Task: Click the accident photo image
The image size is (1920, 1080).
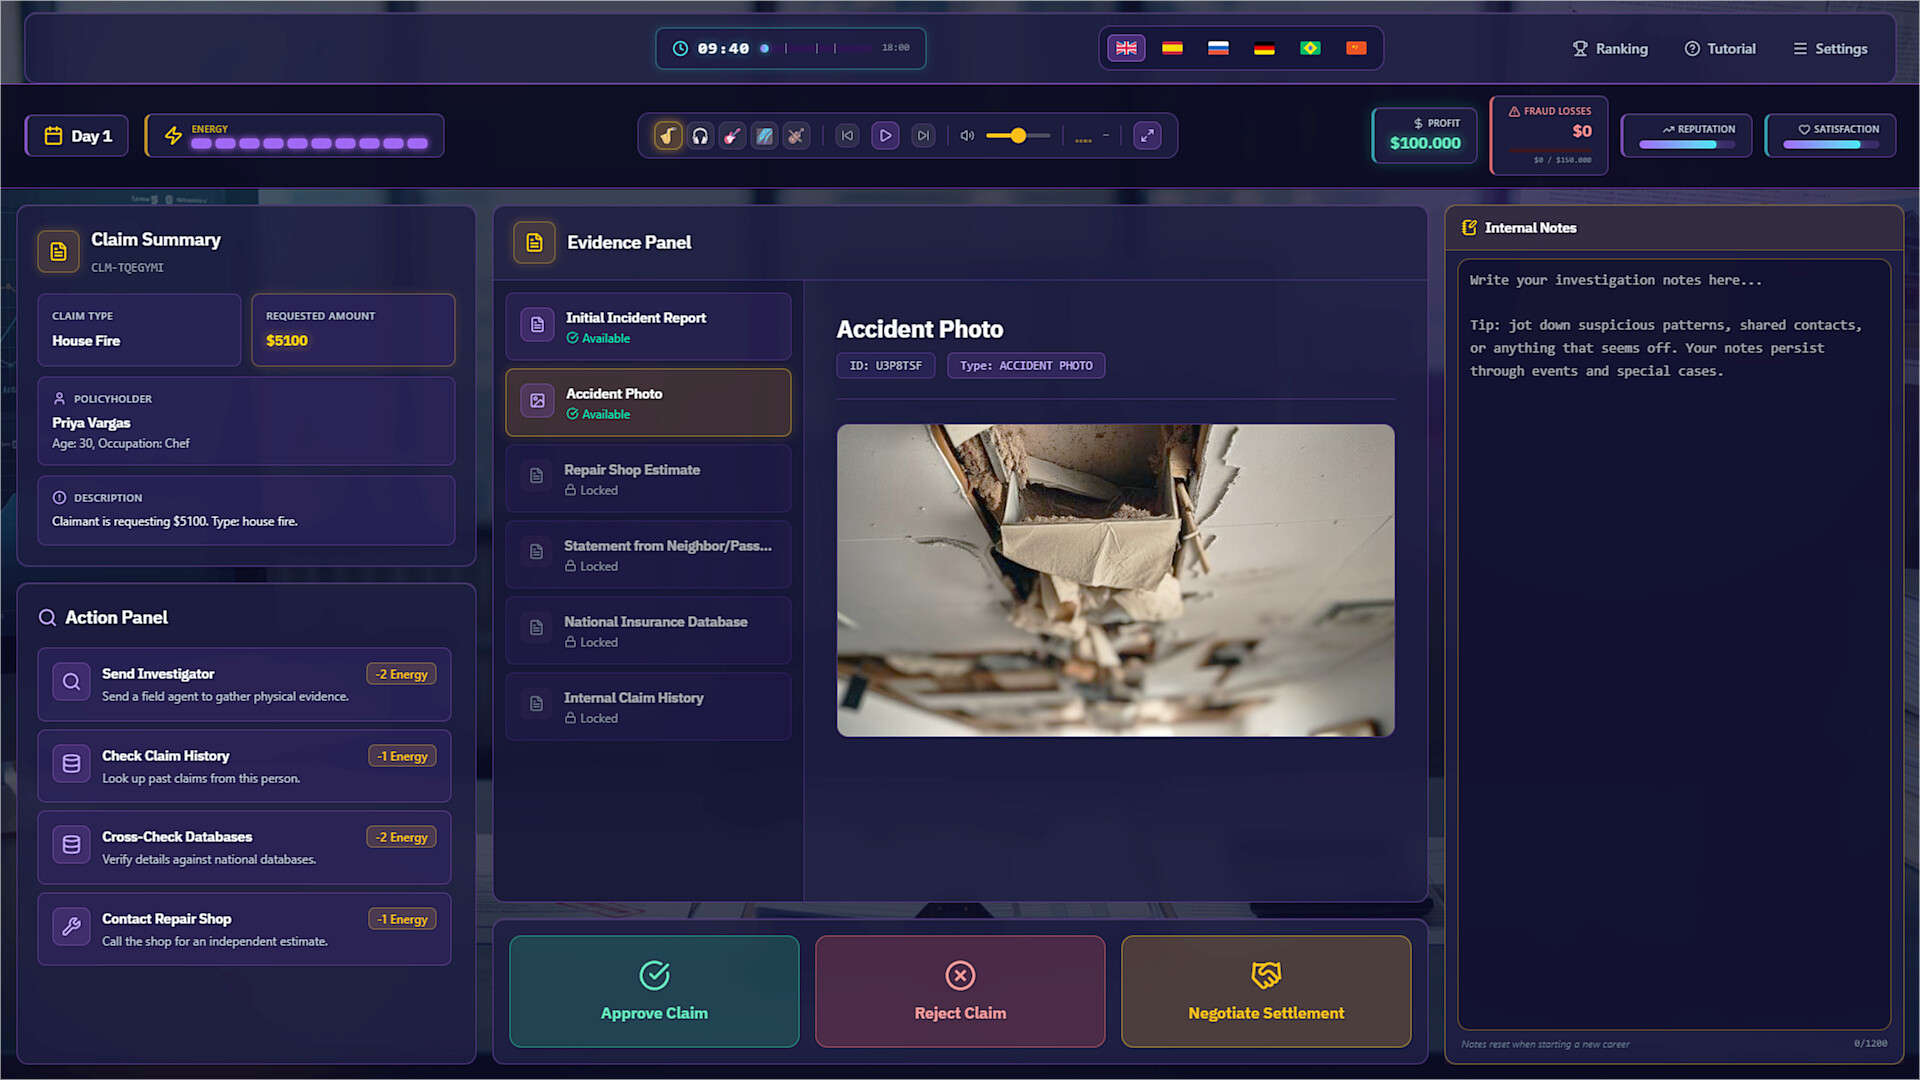Action: click(1115, 580)
